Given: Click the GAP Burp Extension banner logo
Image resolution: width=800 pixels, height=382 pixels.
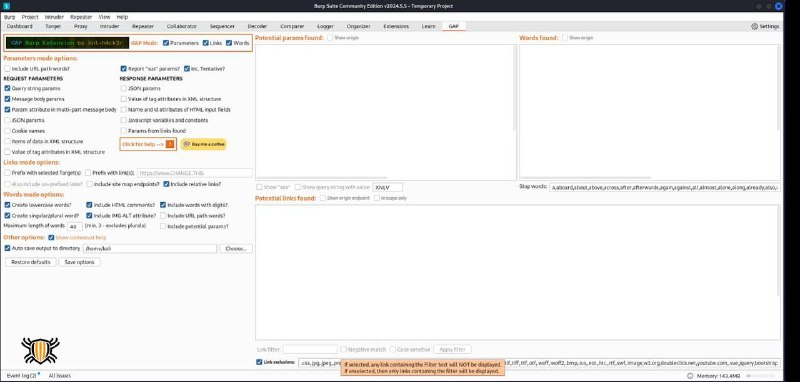Looking at the screenshot, I should (x=66, y=43).
